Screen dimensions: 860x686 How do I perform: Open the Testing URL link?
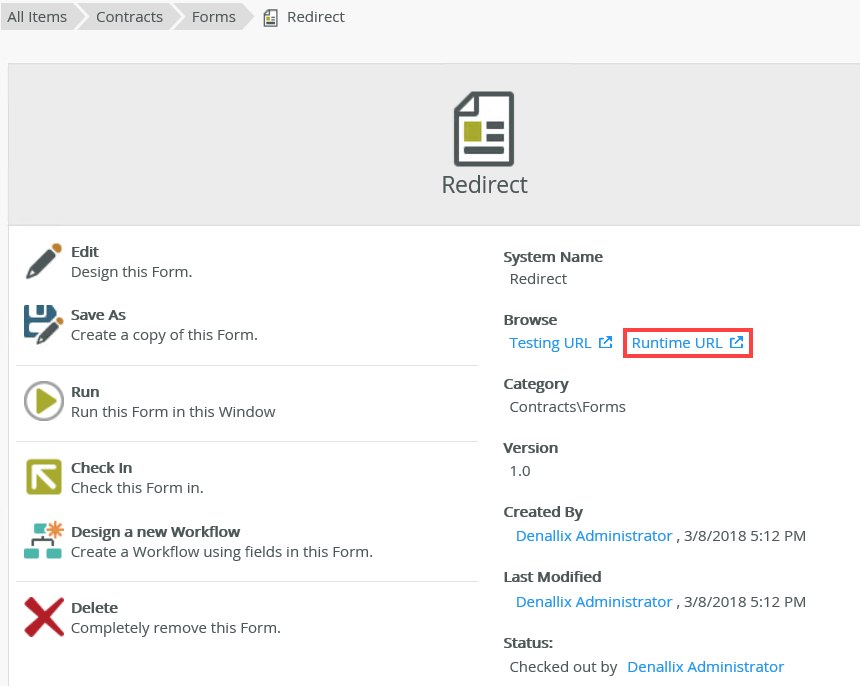click(x=550, y=343)
